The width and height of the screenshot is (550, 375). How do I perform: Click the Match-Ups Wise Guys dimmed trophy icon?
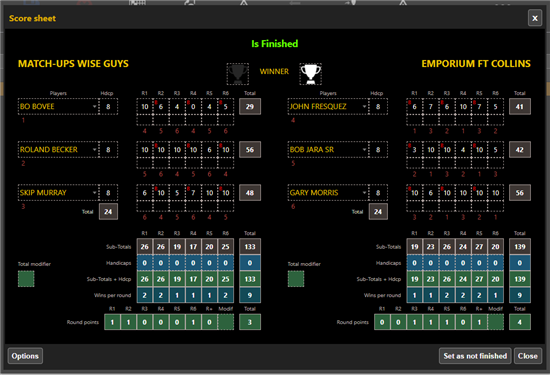click(238, 74)
